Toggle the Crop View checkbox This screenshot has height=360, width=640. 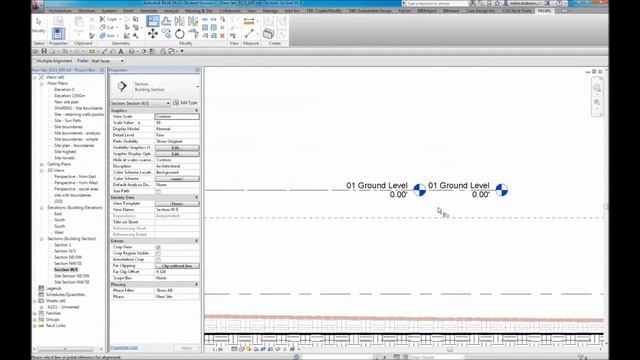tap(158, 247)
